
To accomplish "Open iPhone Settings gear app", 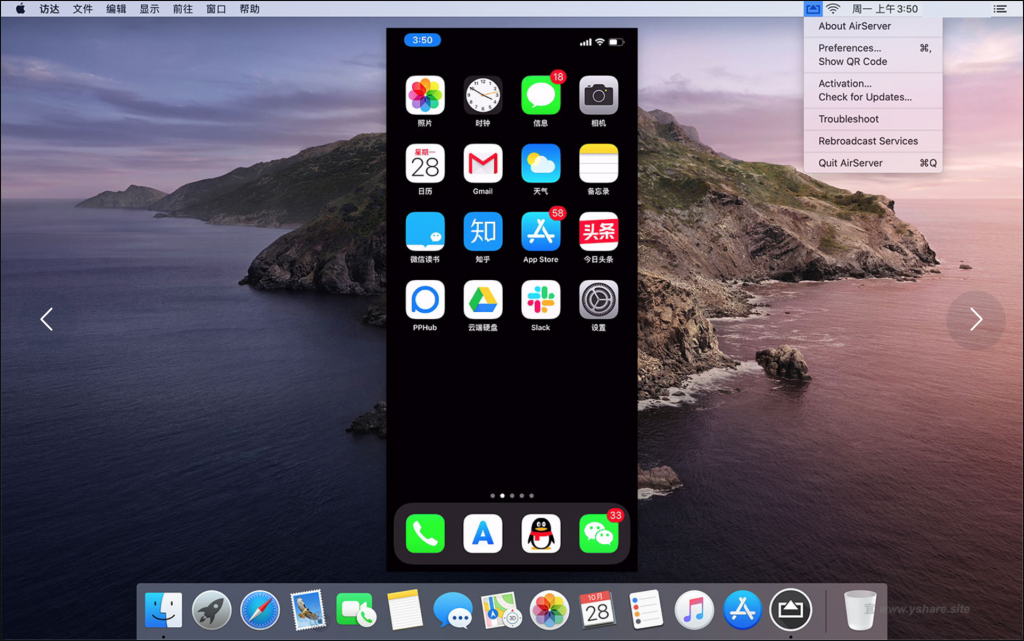I will (x=598, y=300).
